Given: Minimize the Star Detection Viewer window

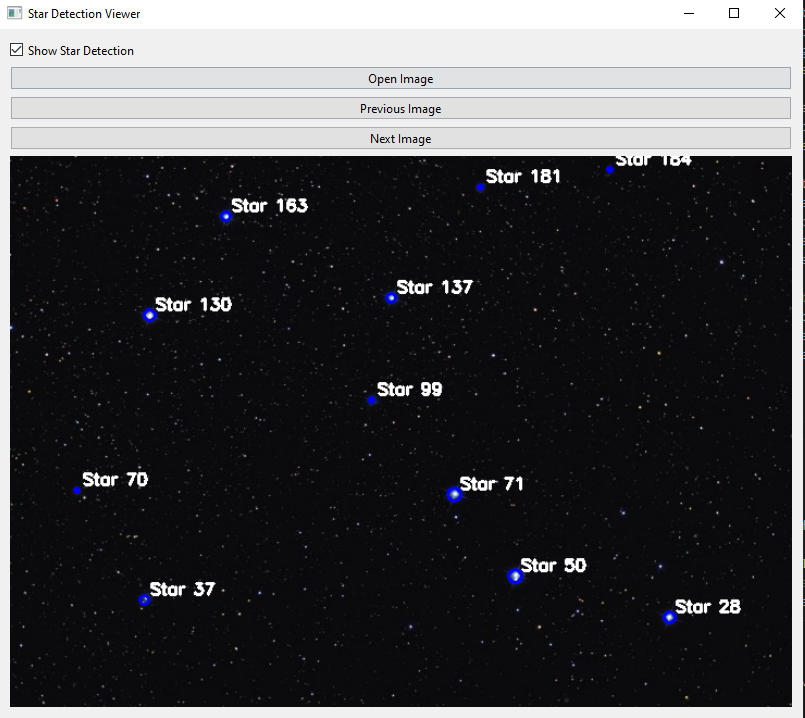Looking at the screenshot, I should 689,13.
